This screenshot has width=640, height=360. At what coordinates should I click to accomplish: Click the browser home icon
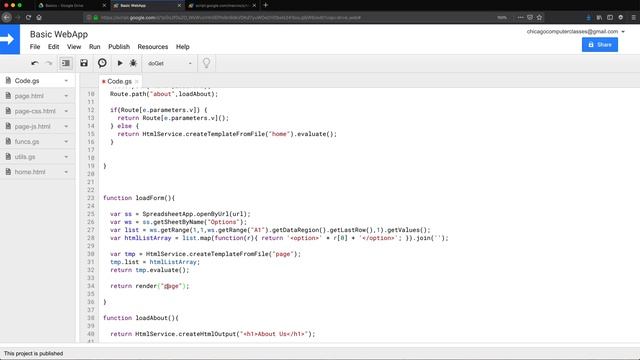[x=39, y=18]
